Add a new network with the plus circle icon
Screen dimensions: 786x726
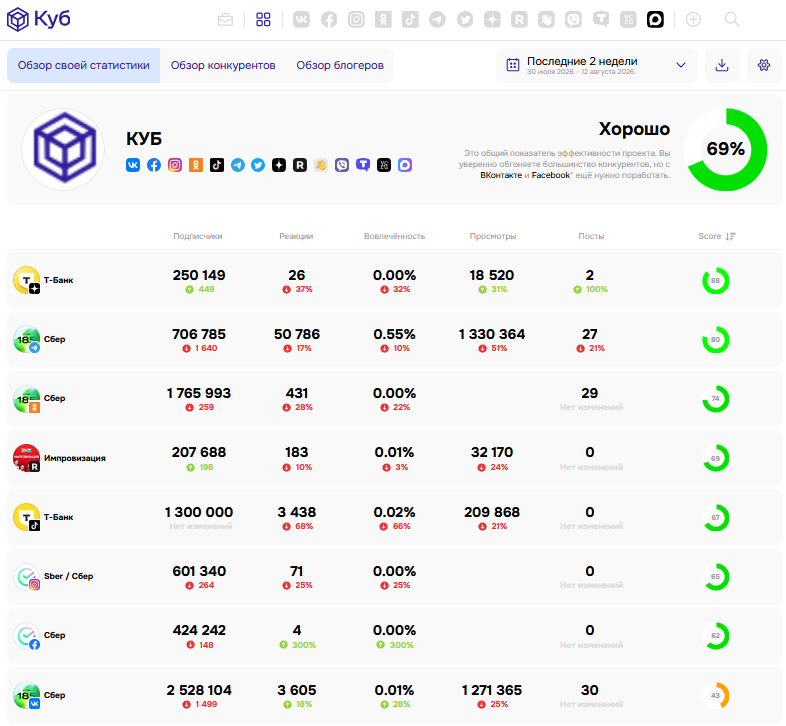(693, 20)
